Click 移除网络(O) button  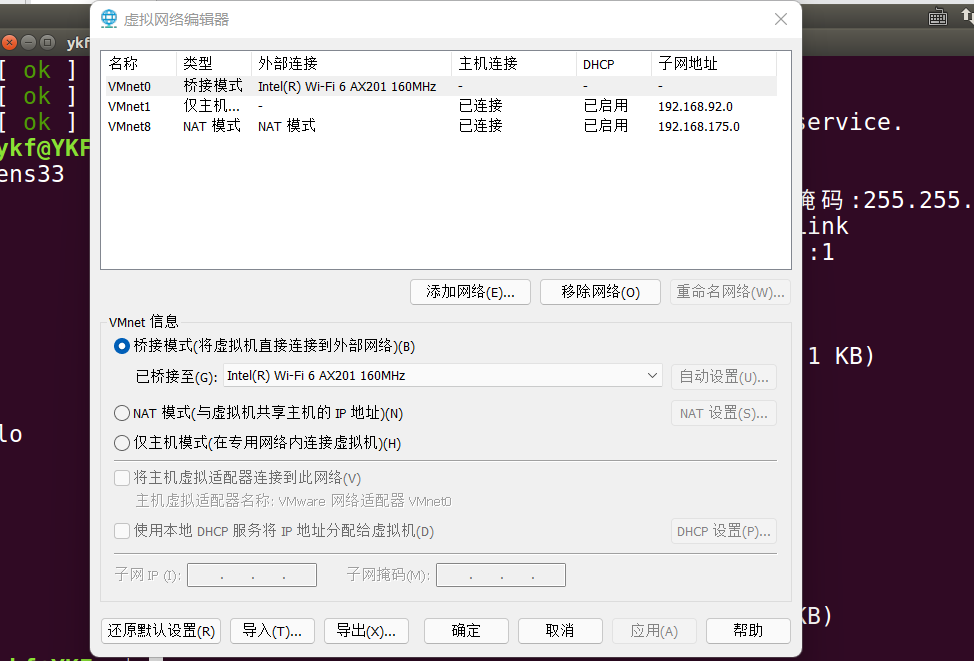pyautogui.click(x=600, y=292)
